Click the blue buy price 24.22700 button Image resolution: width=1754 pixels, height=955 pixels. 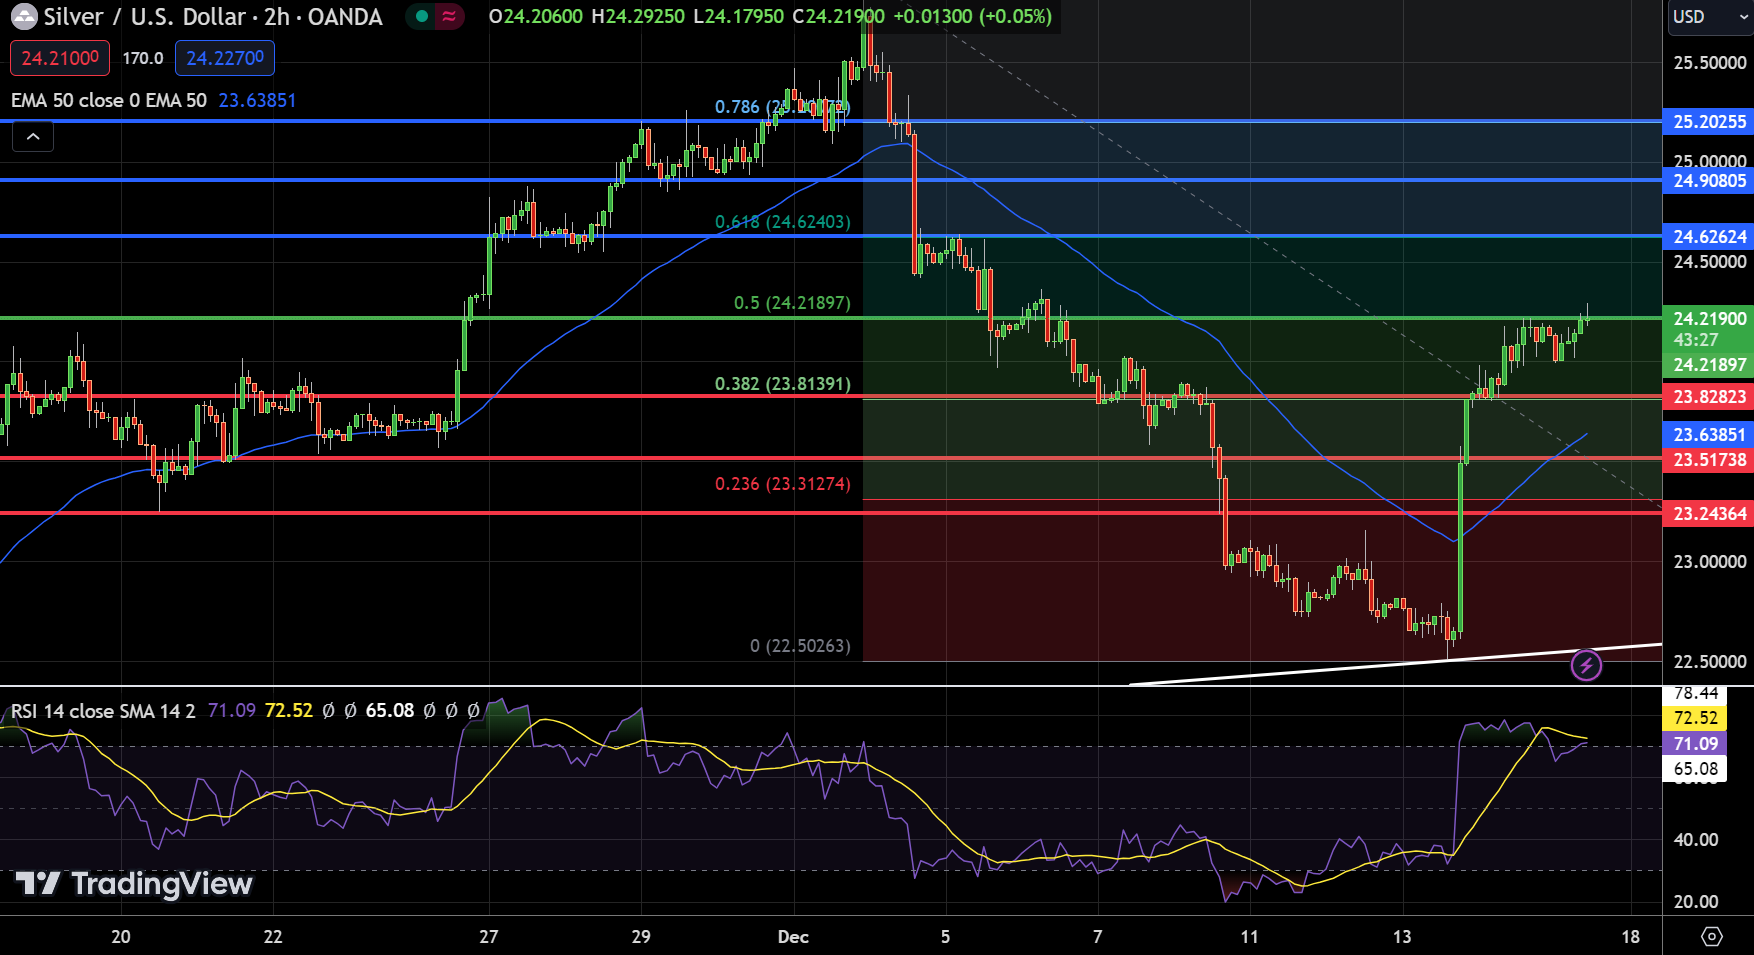pyautogui.click(x=225, y=58)
